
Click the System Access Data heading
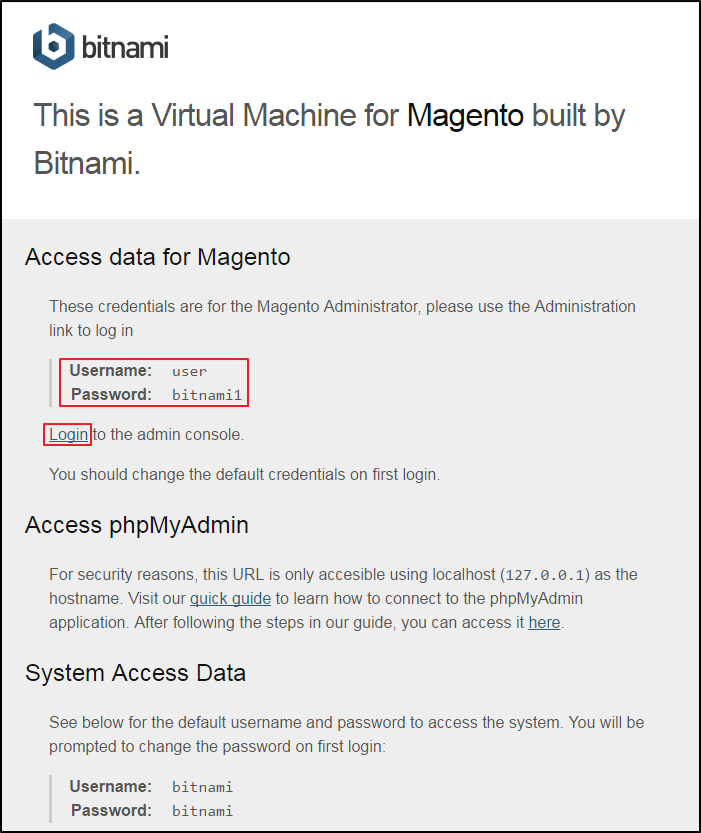click(135, 673)
